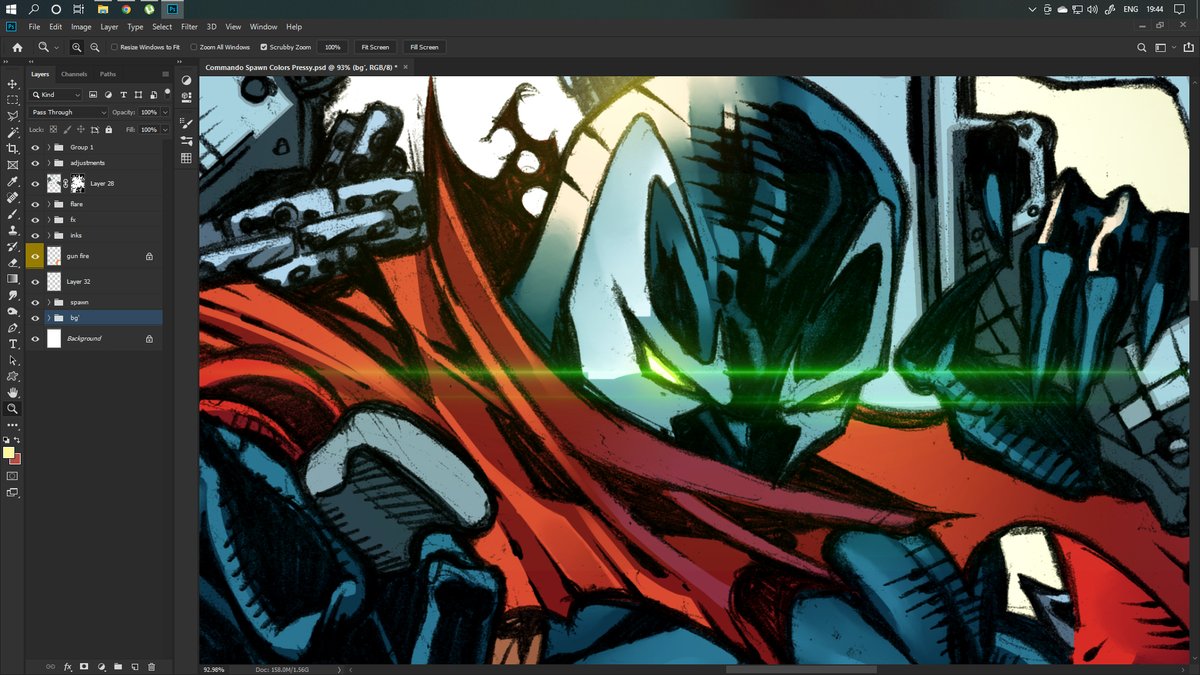
Task: Expand the flare group arrow
Action: point(48,204)
